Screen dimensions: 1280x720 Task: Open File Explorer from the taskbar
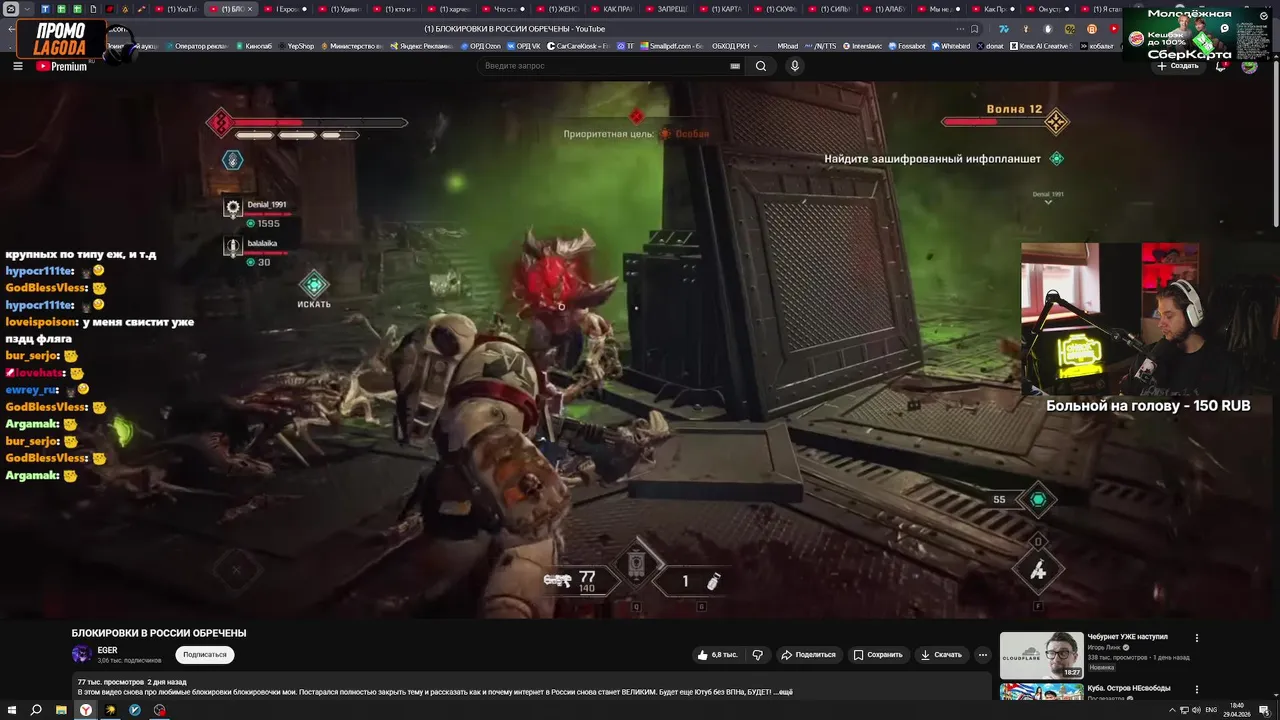pyautogui.click(x=61, y=710)
